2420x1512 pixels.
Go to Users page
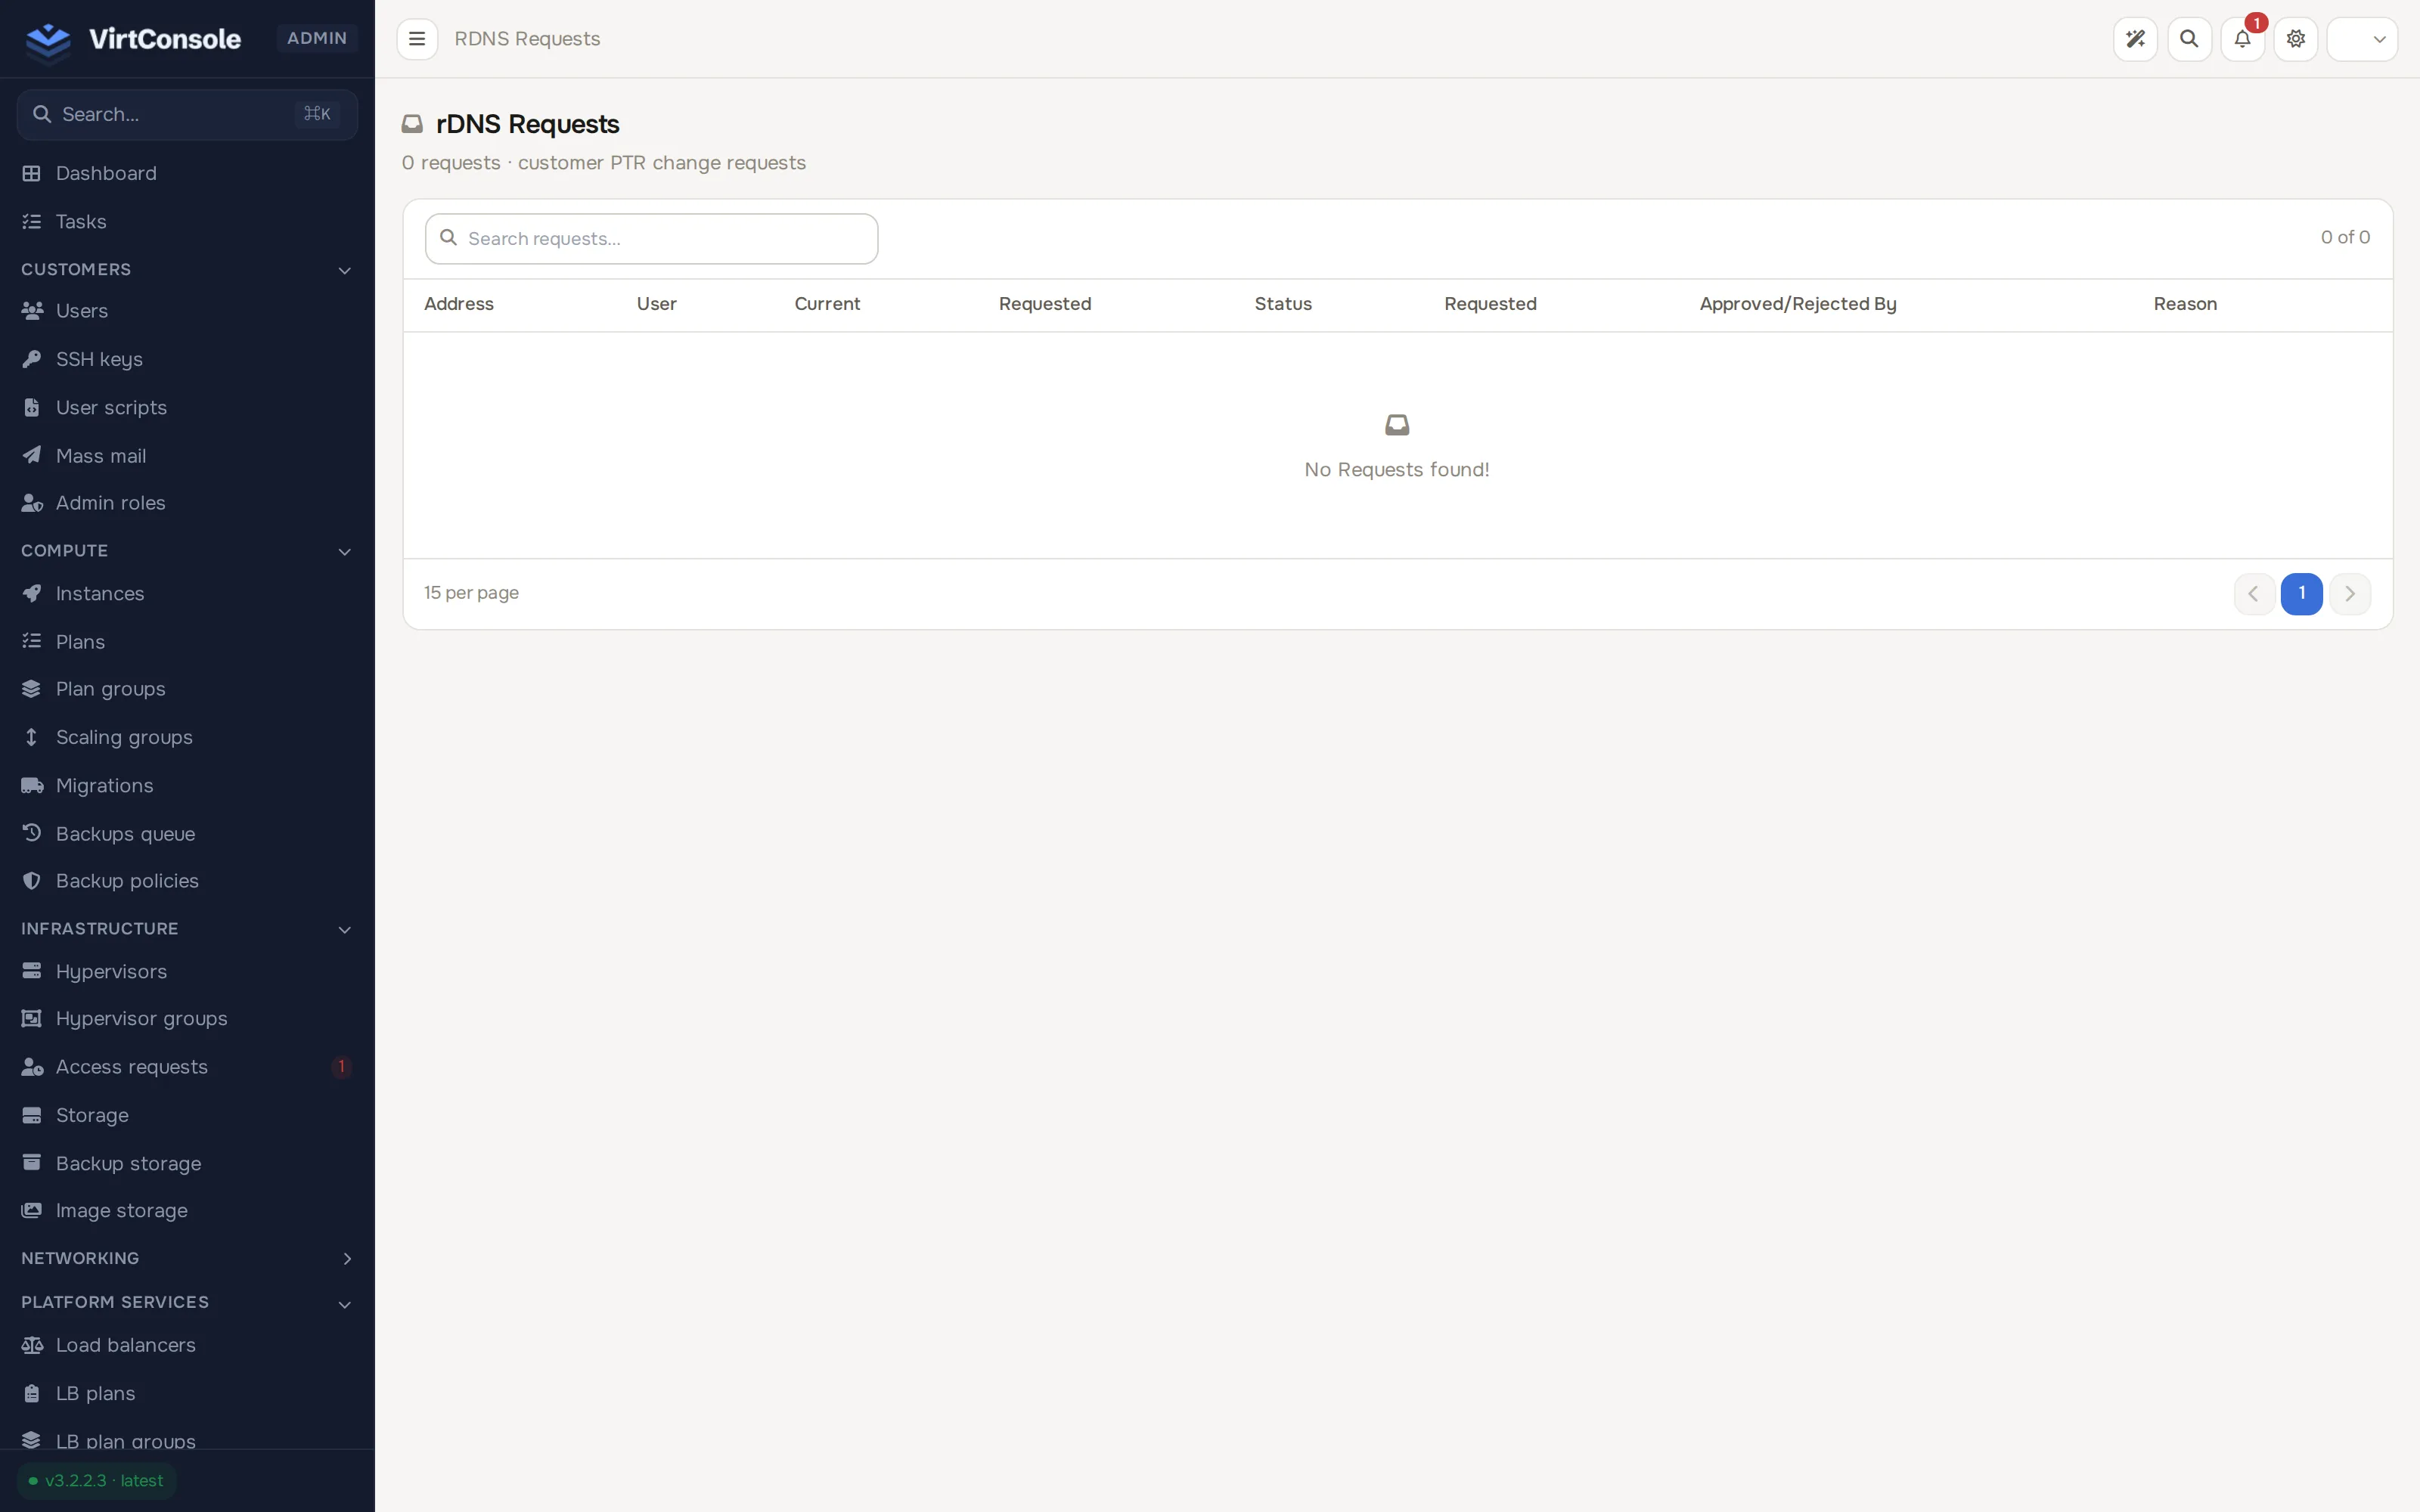point(187,311)
